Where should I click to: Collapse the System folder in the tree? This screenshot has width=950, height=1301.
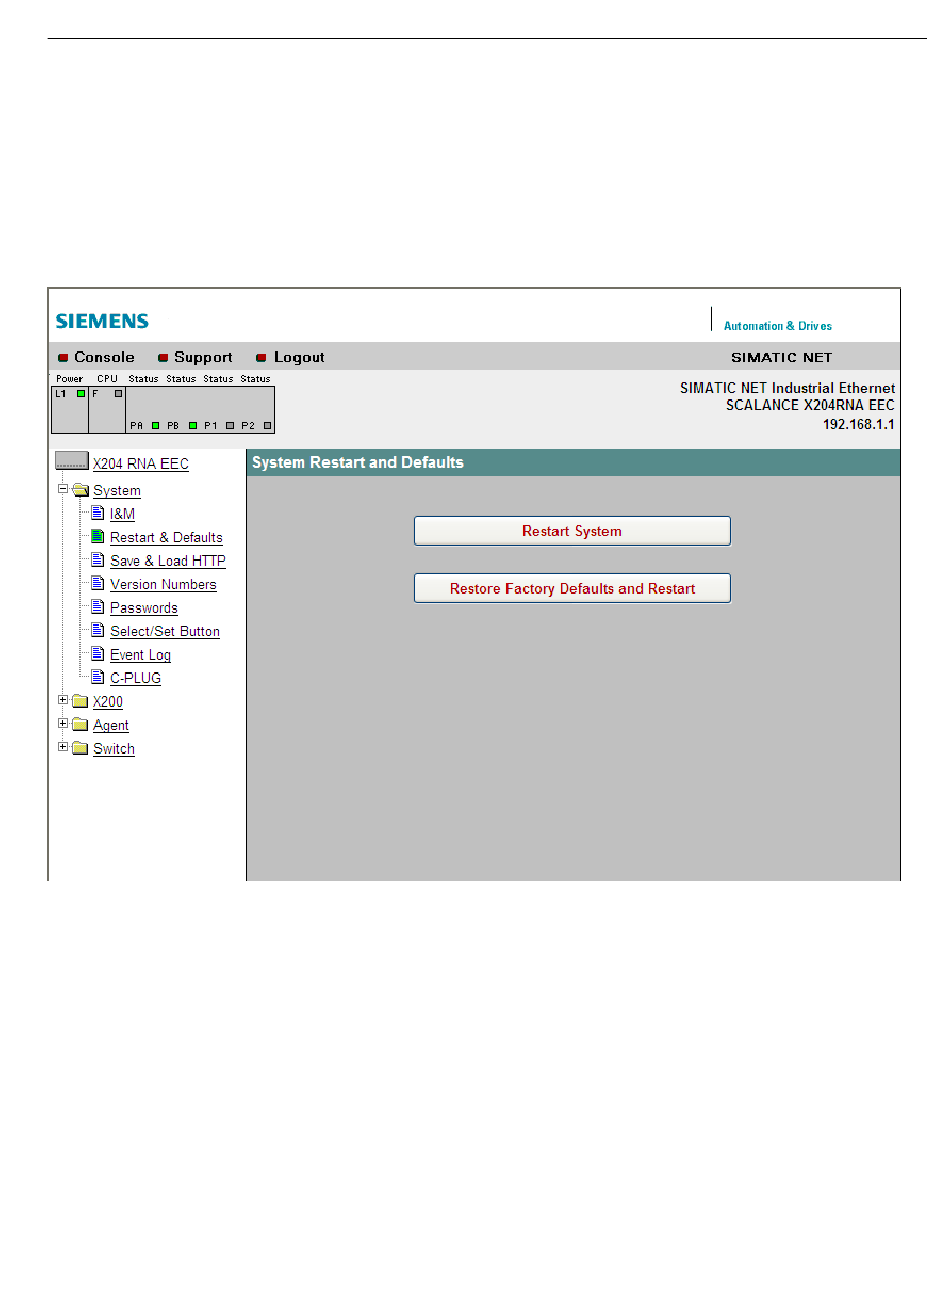coord(63,489)
